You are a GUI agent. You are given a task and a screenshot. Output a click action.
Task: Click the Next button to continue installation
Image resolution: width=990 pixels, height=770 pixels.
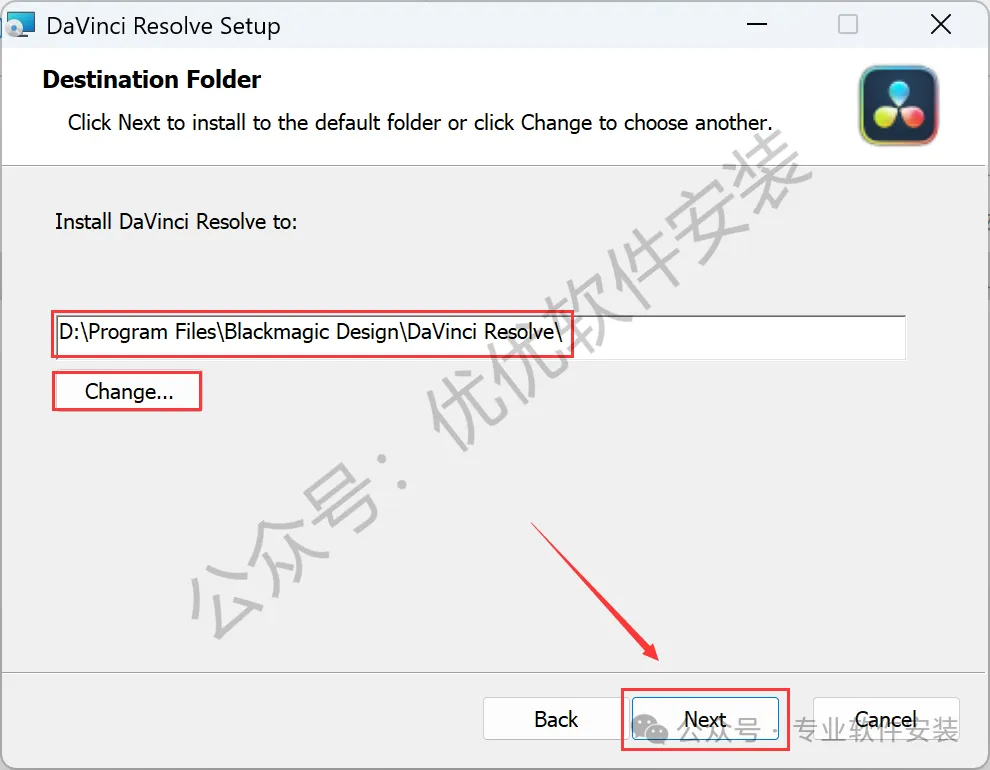pyautogui.click(x=705, y=719)
